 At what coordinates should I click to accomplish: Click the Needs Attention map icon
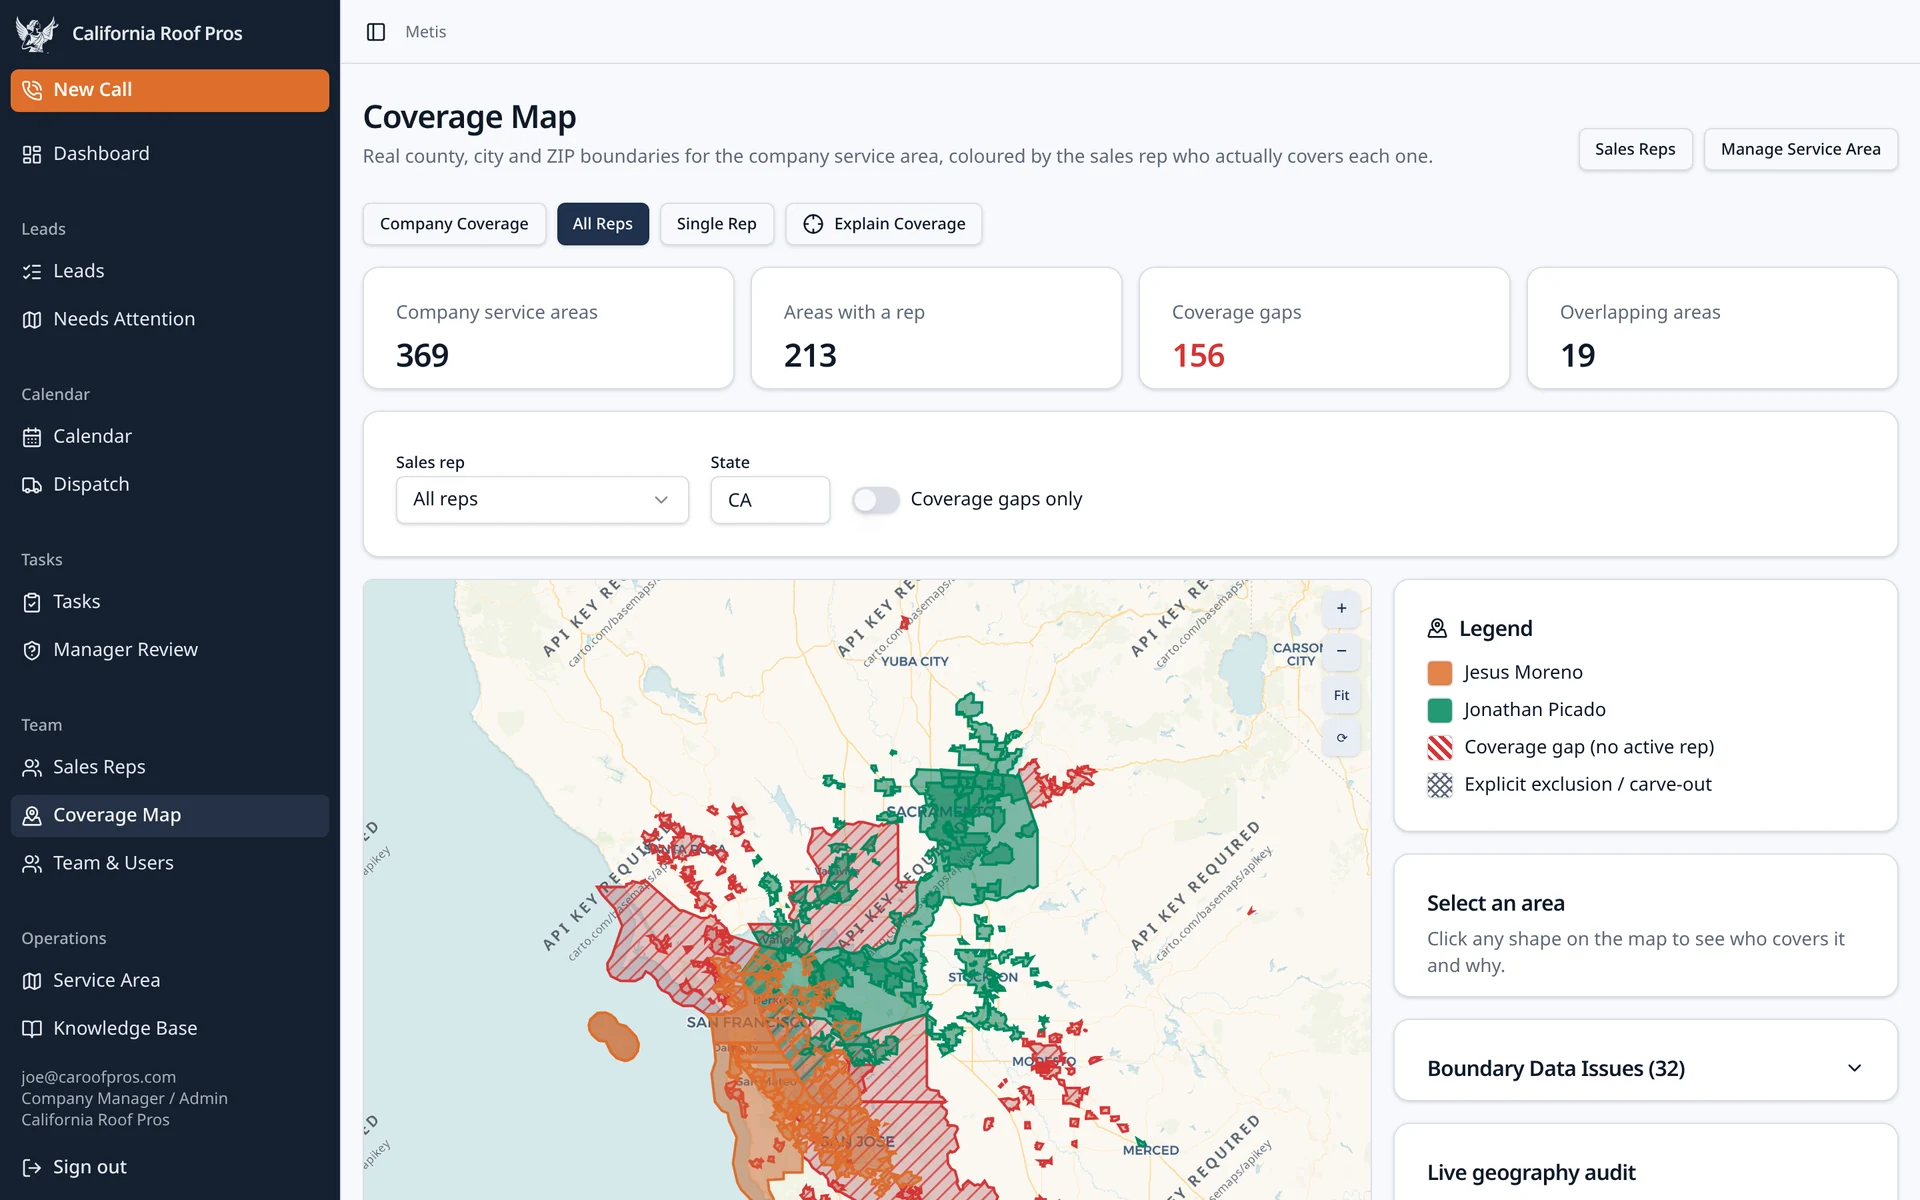(x=32, y=320)
